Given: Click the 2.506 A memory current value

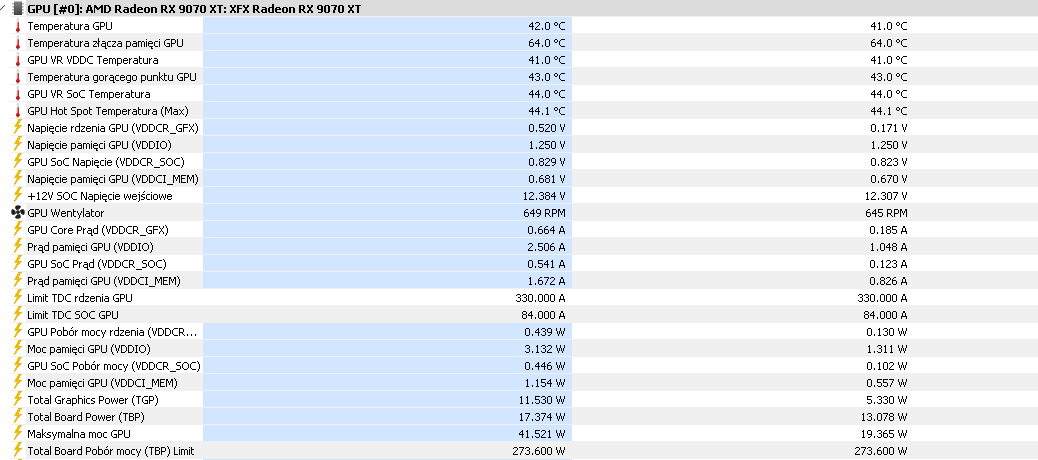Looking at the screenshot, I should (x=547, y=247).
